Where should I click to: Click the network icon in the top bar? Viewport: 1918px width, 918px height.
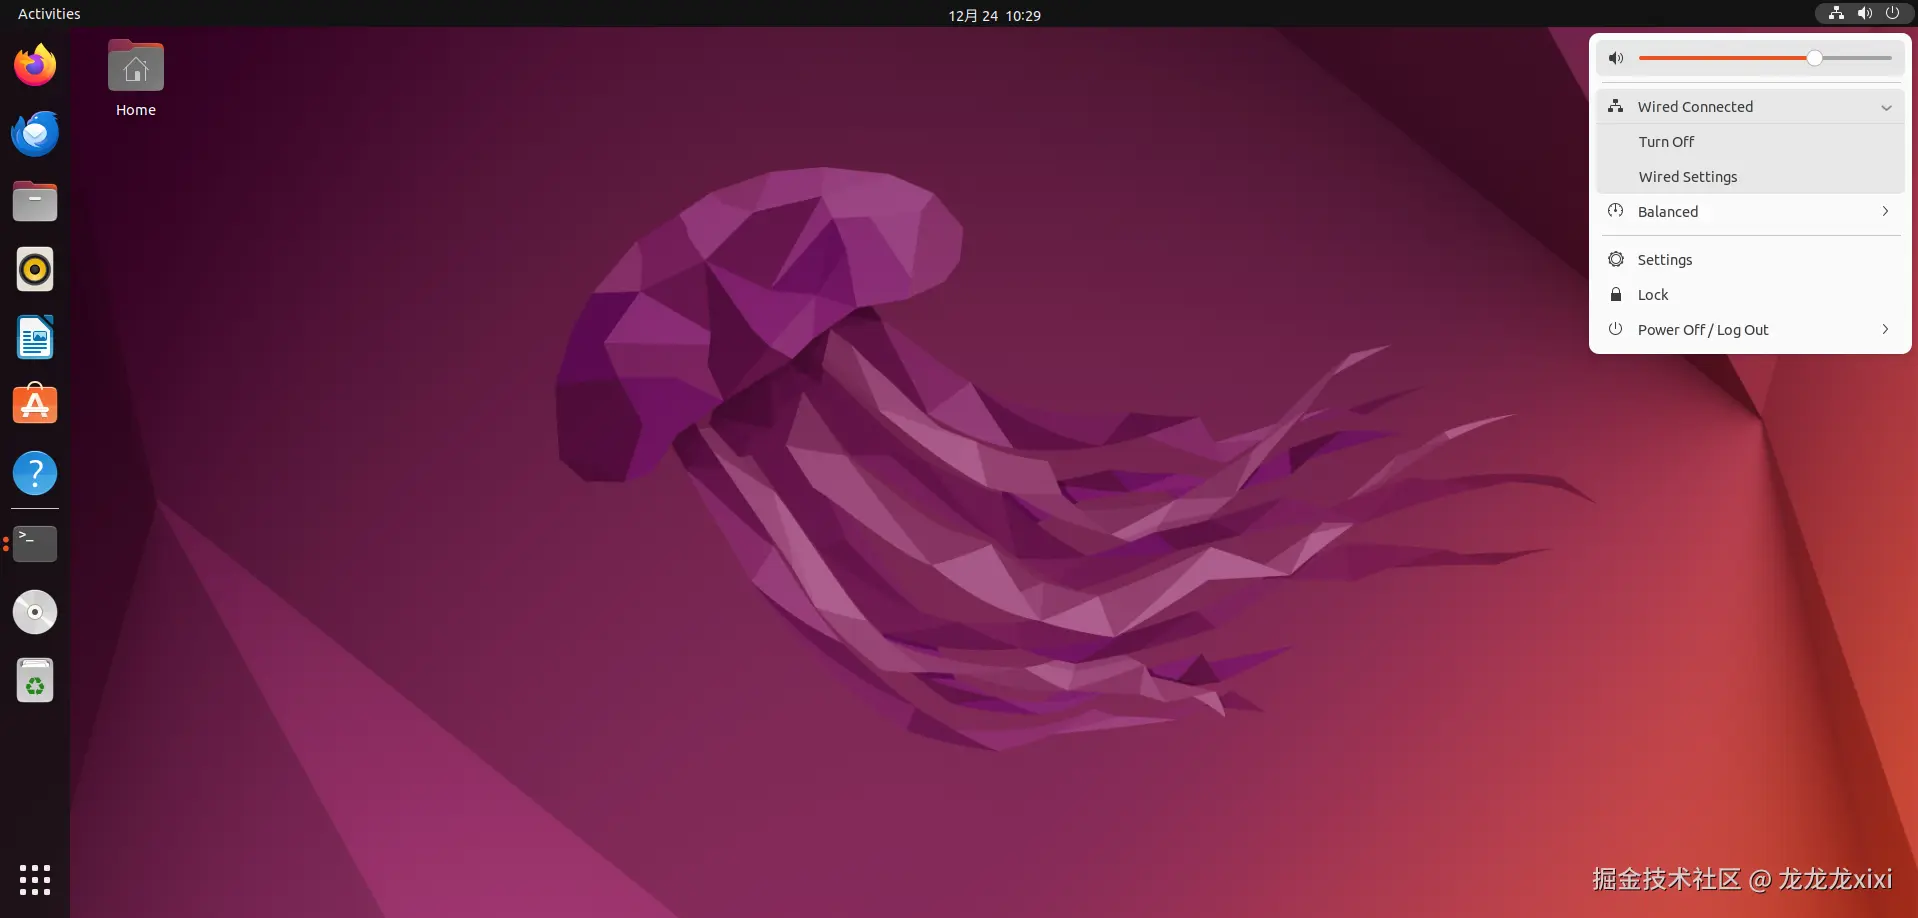[1836, 13]
